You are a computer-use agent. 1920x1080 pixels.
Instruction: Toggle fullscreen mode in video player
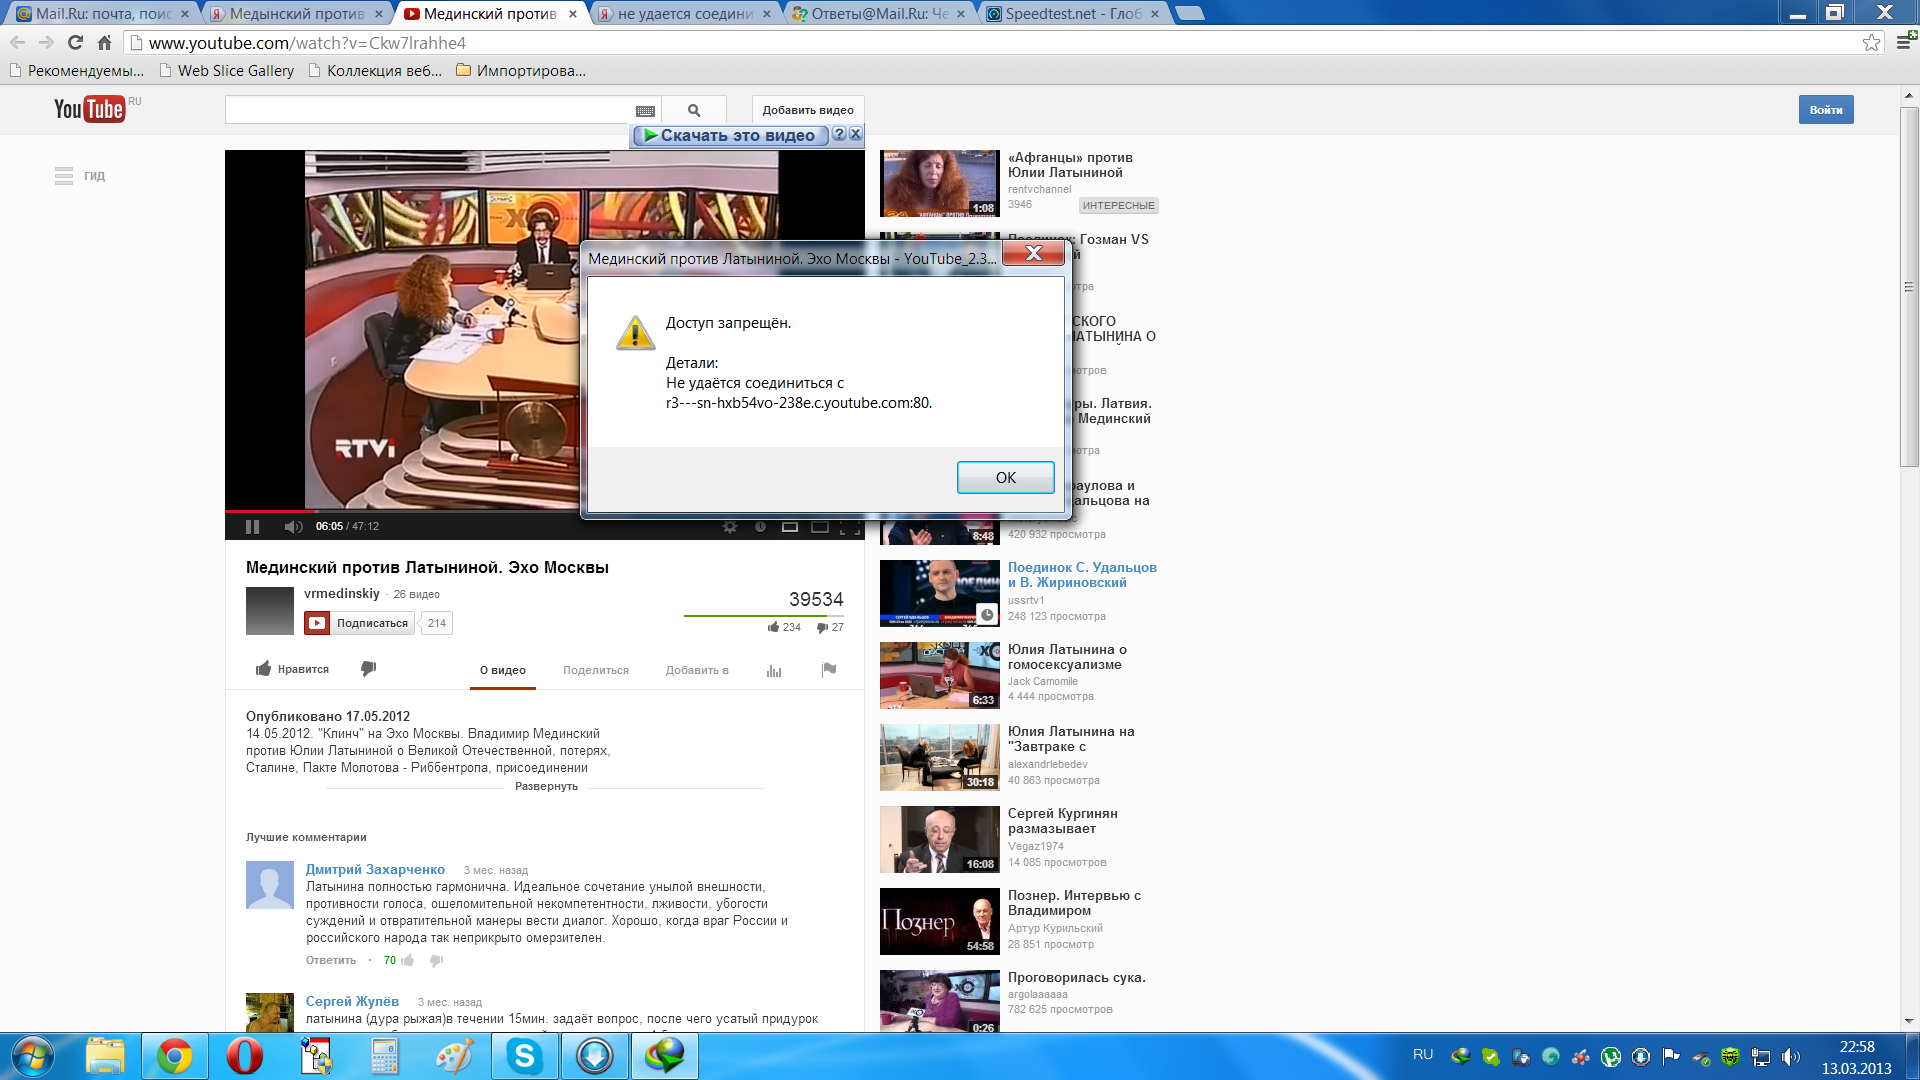pos(850,527)
